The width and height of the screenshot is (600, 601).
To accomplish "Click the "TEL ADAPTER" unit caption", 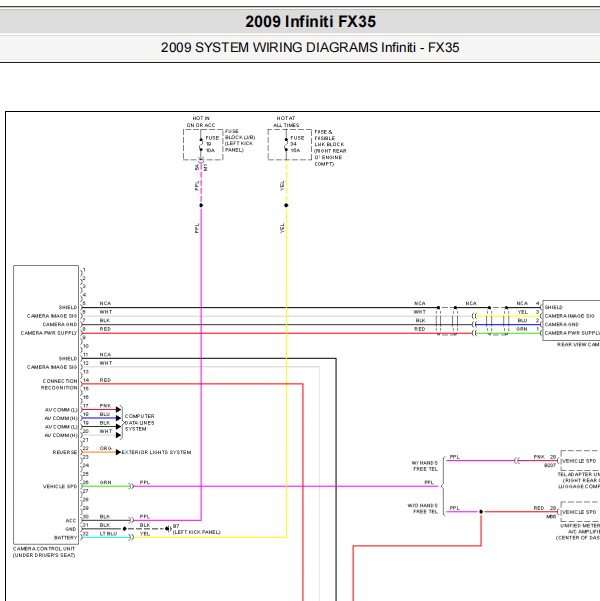I will point(579,480).
